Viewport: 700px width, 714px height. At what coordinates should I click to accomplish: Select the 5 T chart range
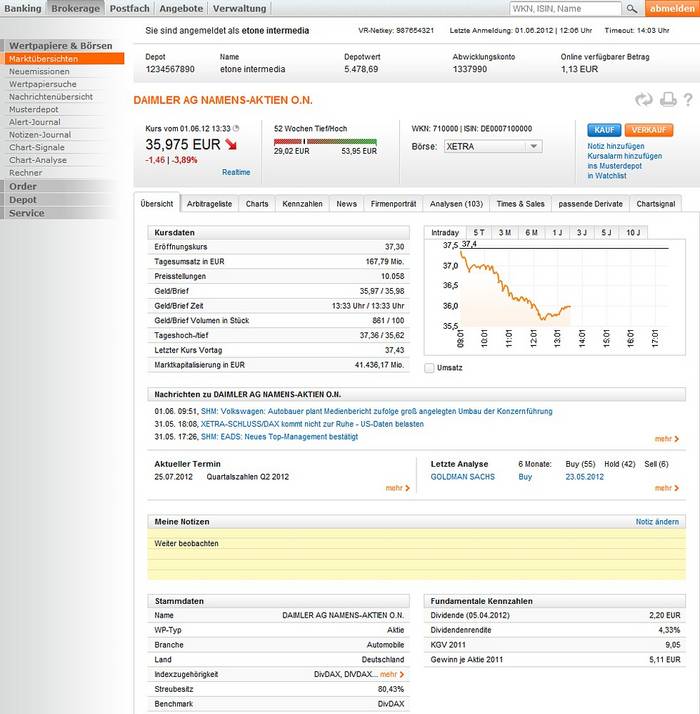[x=479, y=233]
